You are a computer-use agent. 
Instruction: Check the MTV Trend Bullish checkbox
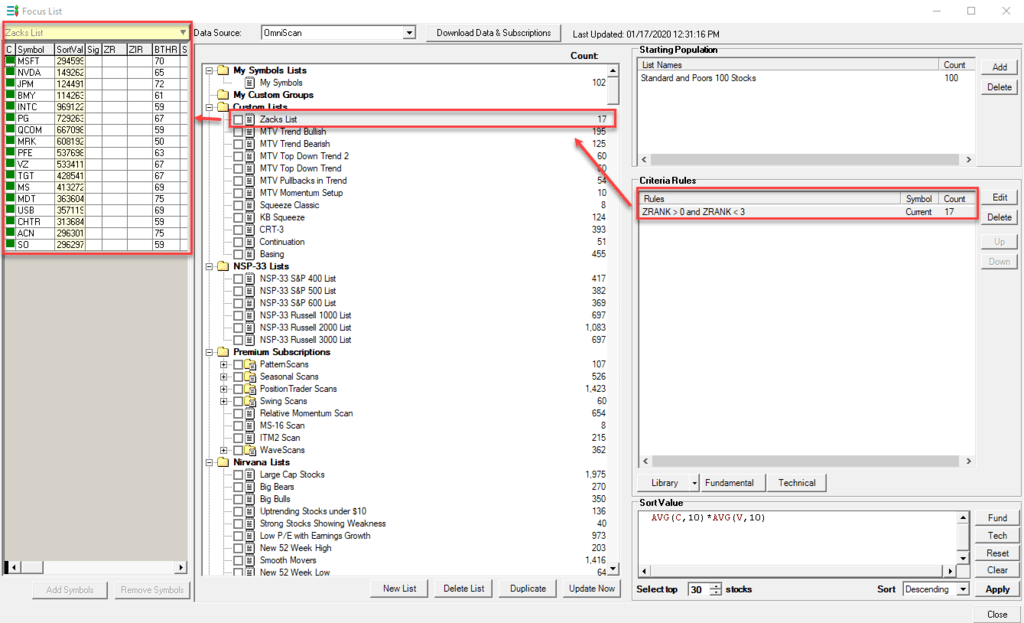click(238, 132)
